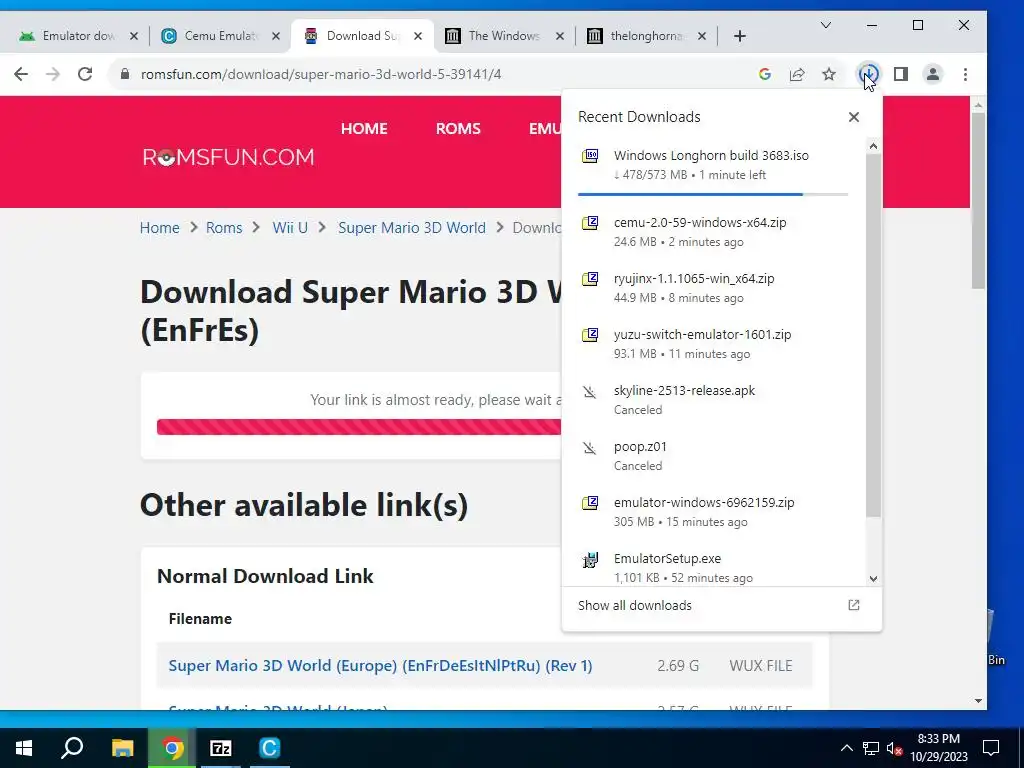Open Windows Longhorn build 3683.iso download
The image size is (1024, 768).
[x=713, y=165]
